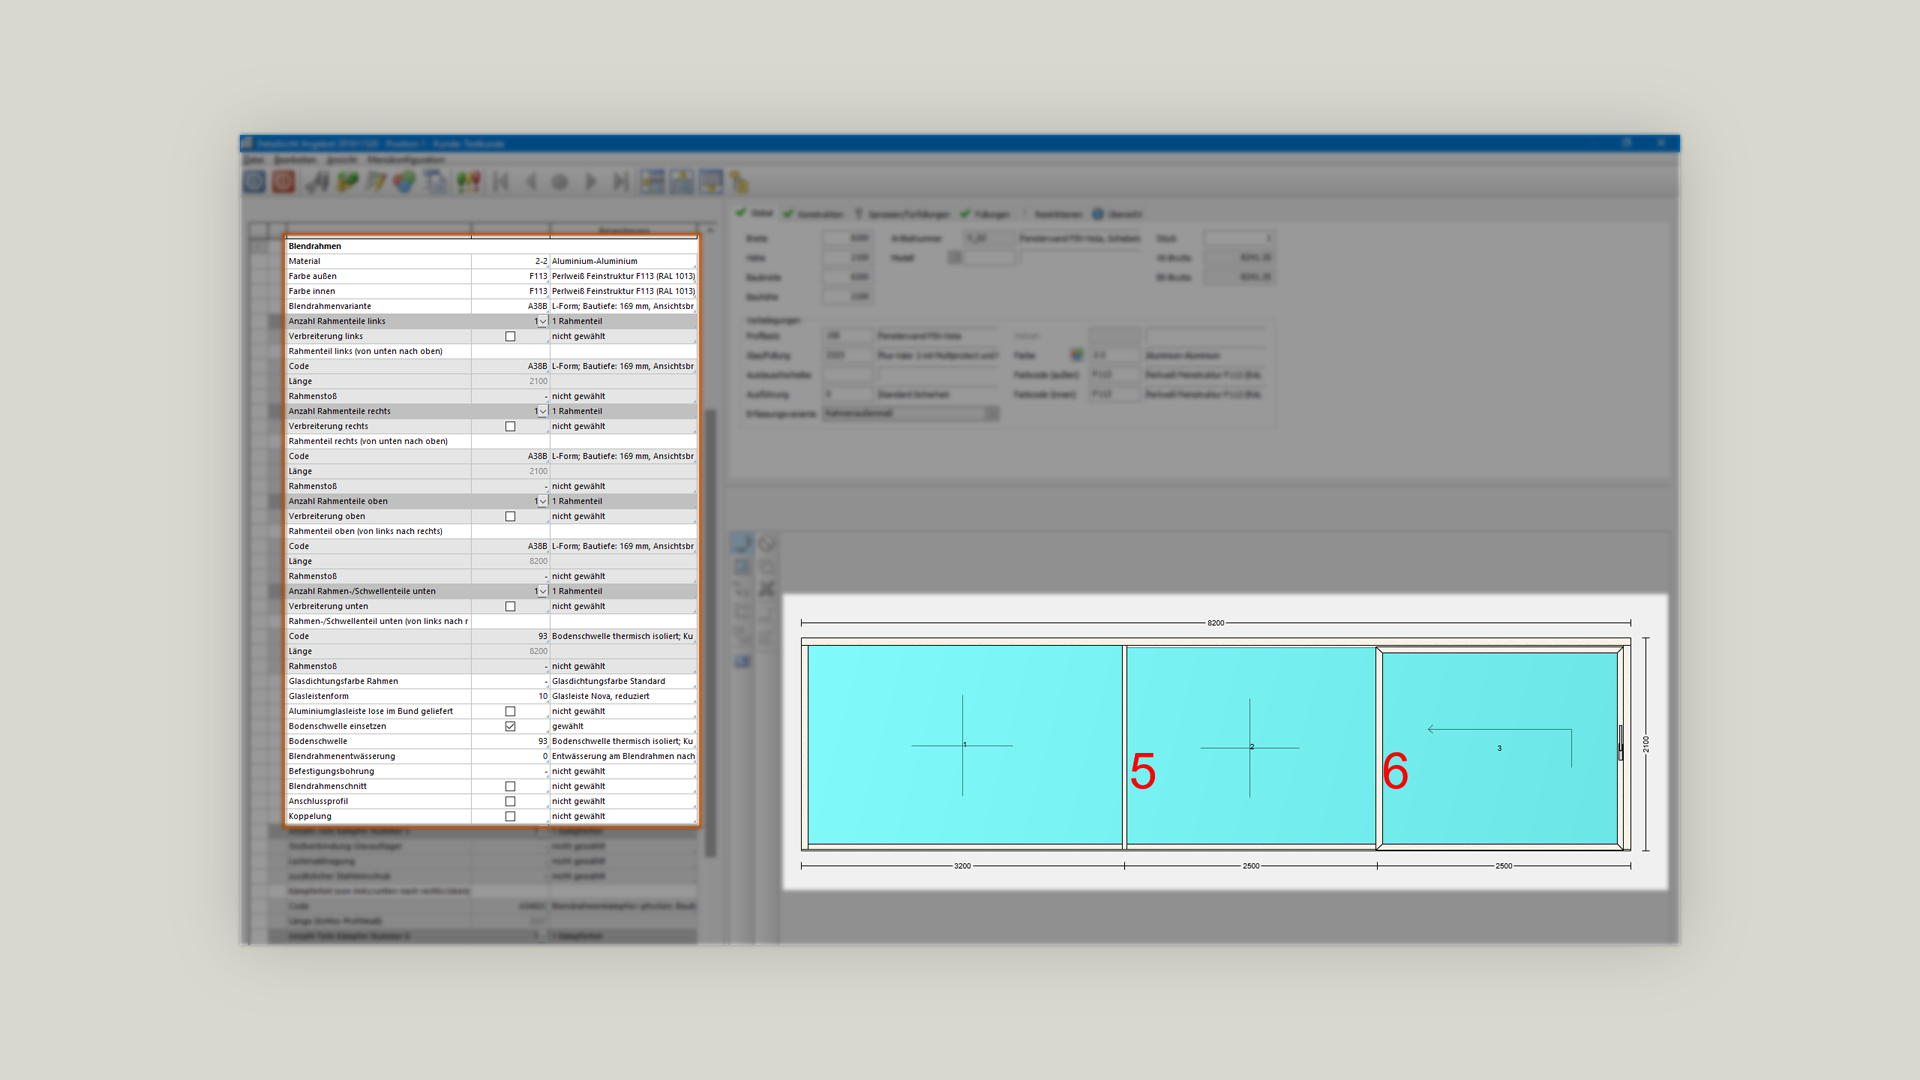Switch to the Konstruktion tab
The height and width of the screenshot is (1080, 1920).
[813, 214]
